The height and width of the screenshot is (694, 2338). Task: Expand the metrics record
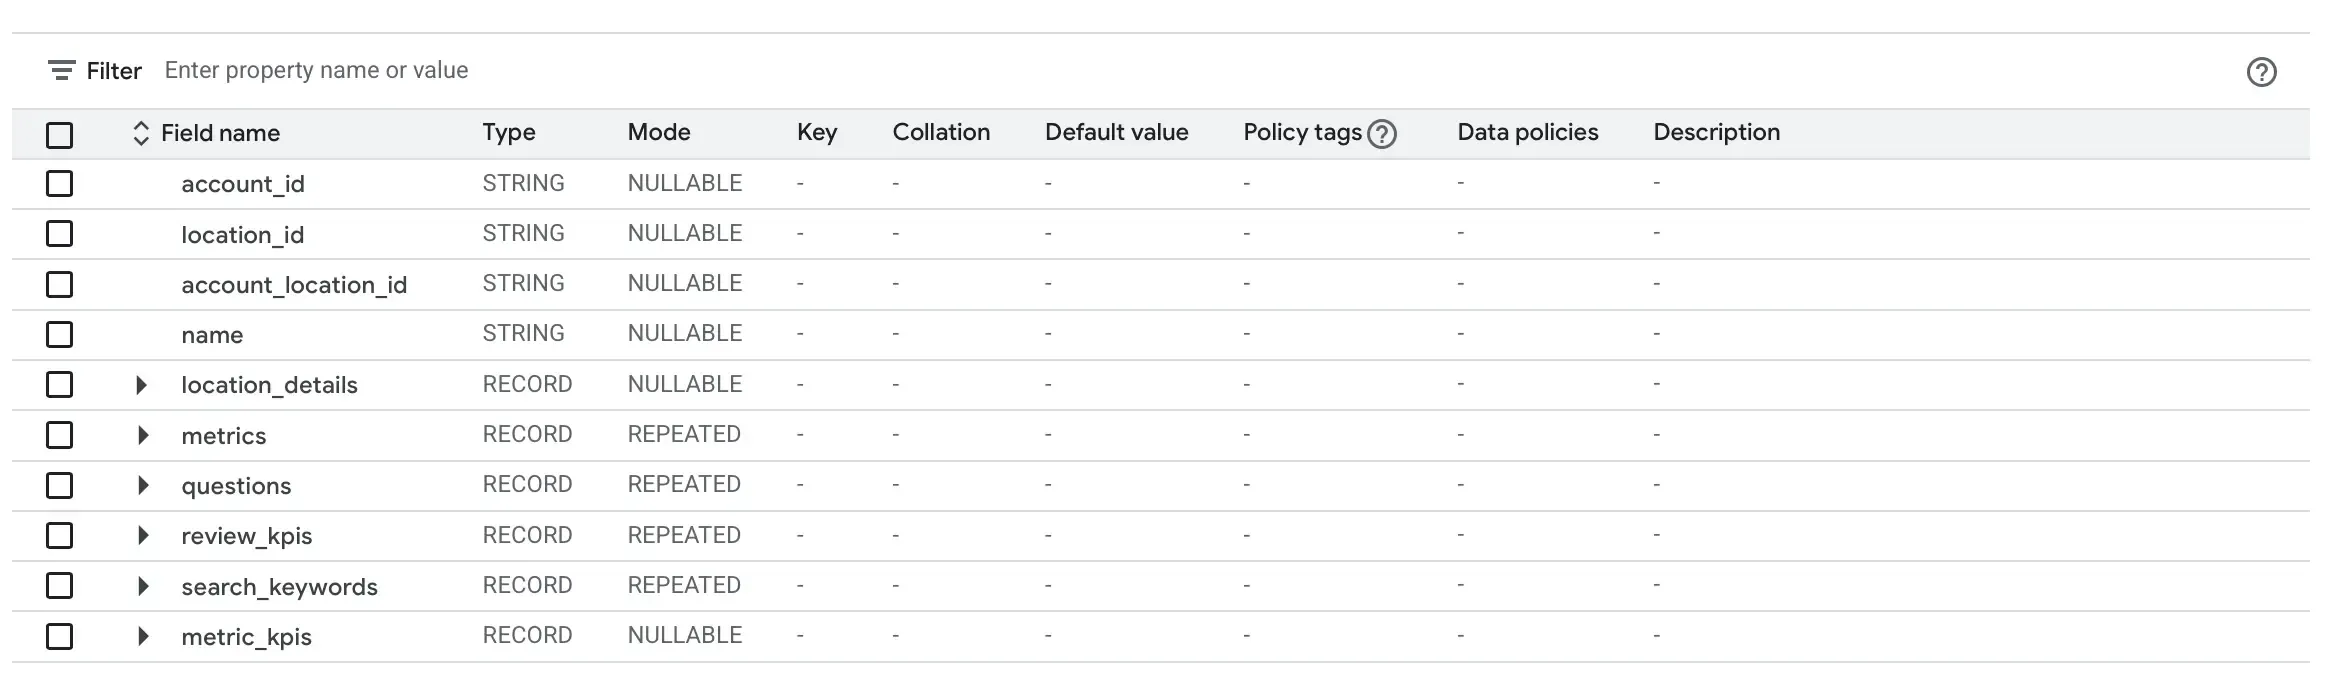[142, 435]
